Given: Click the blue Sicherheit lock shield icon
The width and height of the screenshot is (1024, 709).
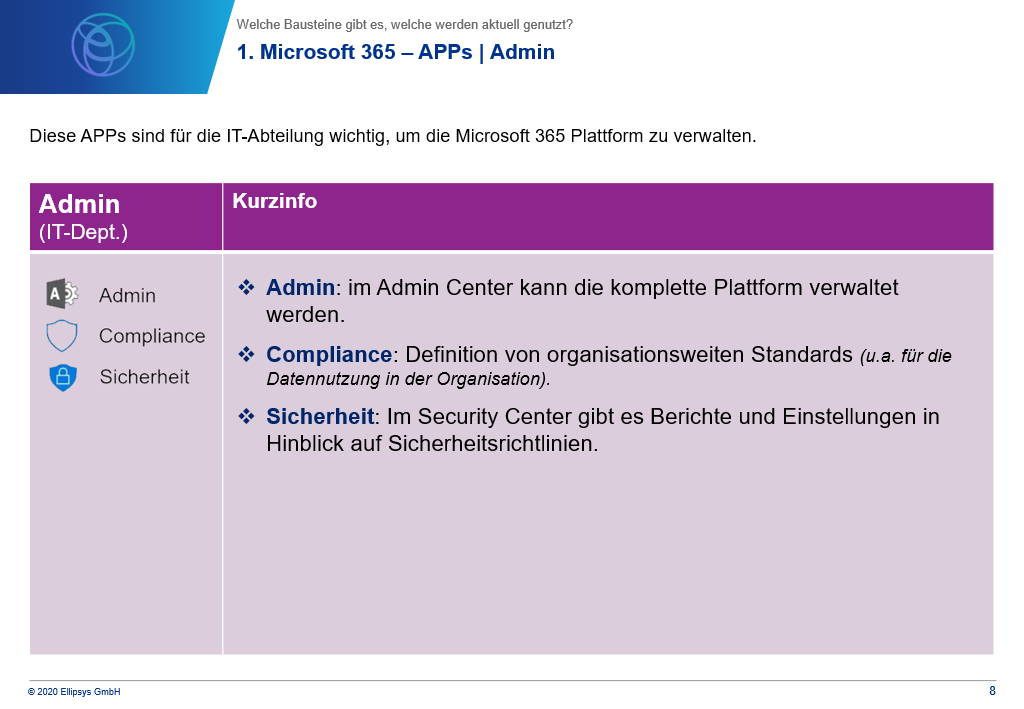Looking at the screenshot, I should pos(63,377).
